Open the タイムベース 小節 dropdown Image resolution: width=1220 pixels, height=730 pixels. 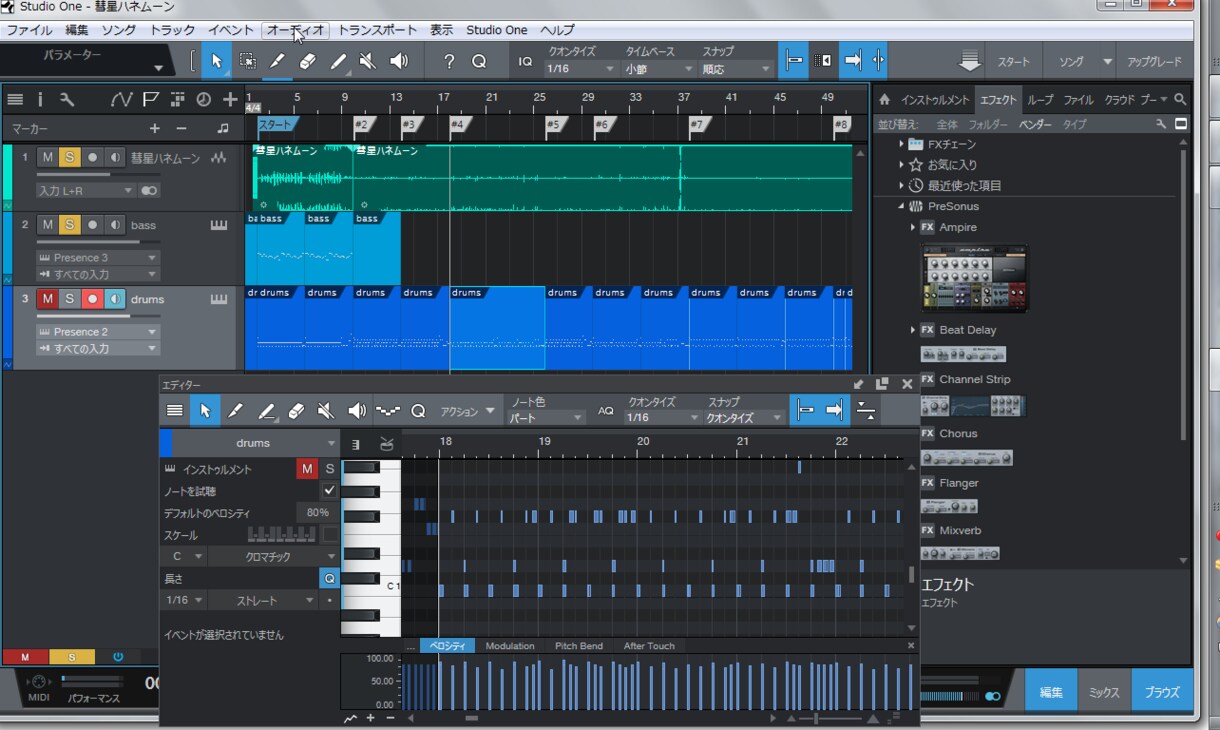659,69
